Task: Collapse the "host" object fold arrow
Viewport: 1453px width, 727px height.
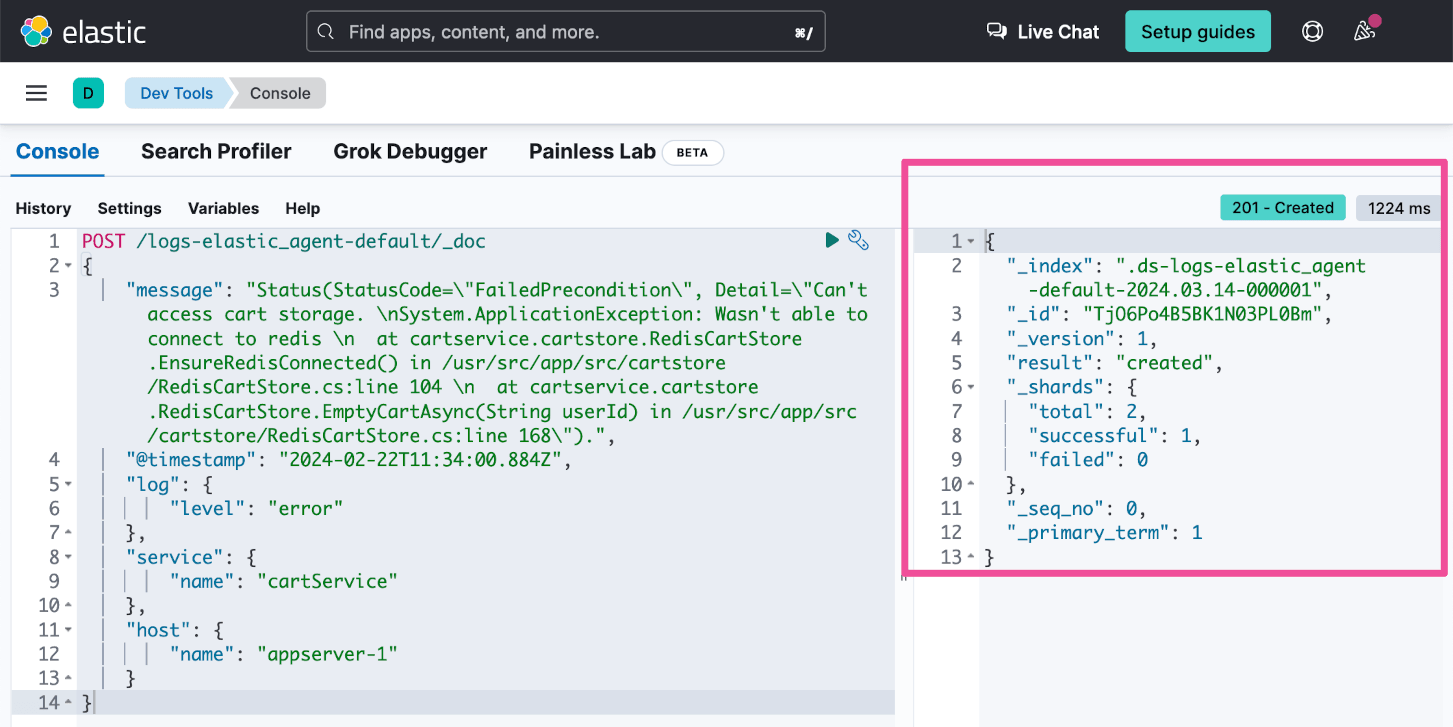Action: [x=68, y=630]
